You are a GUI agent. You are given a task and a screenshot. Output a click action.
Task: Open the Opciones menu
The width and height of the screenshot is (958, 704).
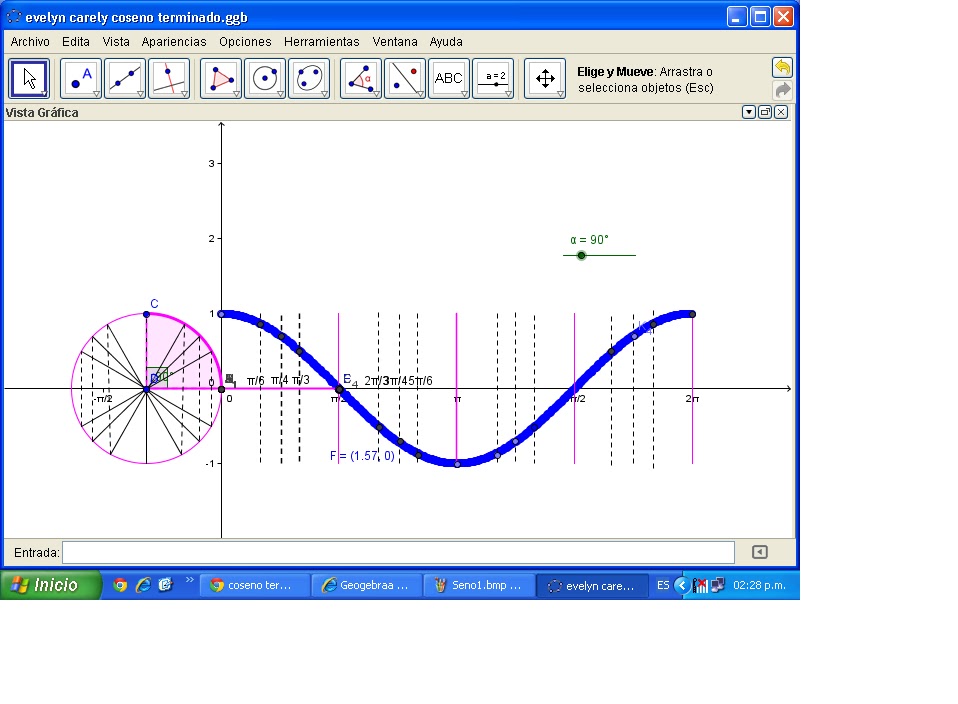(245, 42)
